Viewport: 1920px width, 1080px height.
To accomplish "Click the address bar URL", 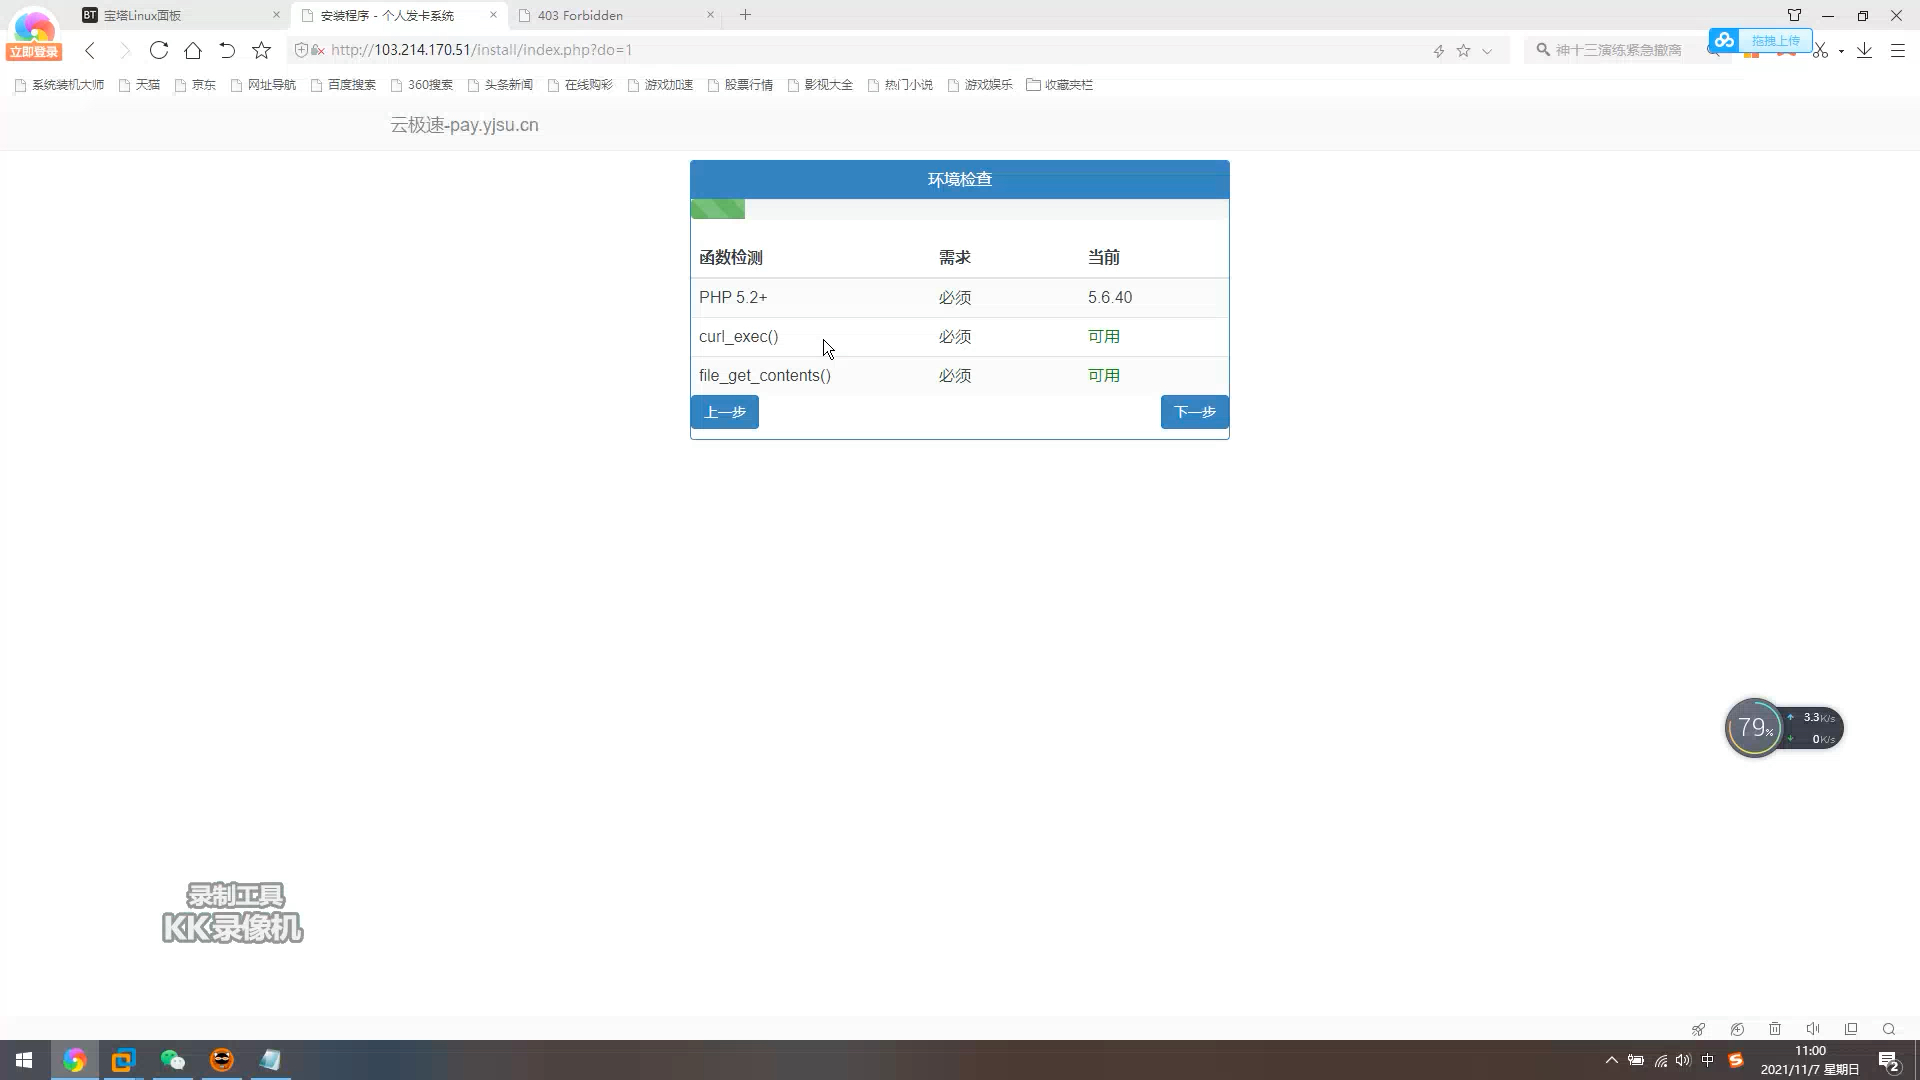I will click(x=481, y=50).
